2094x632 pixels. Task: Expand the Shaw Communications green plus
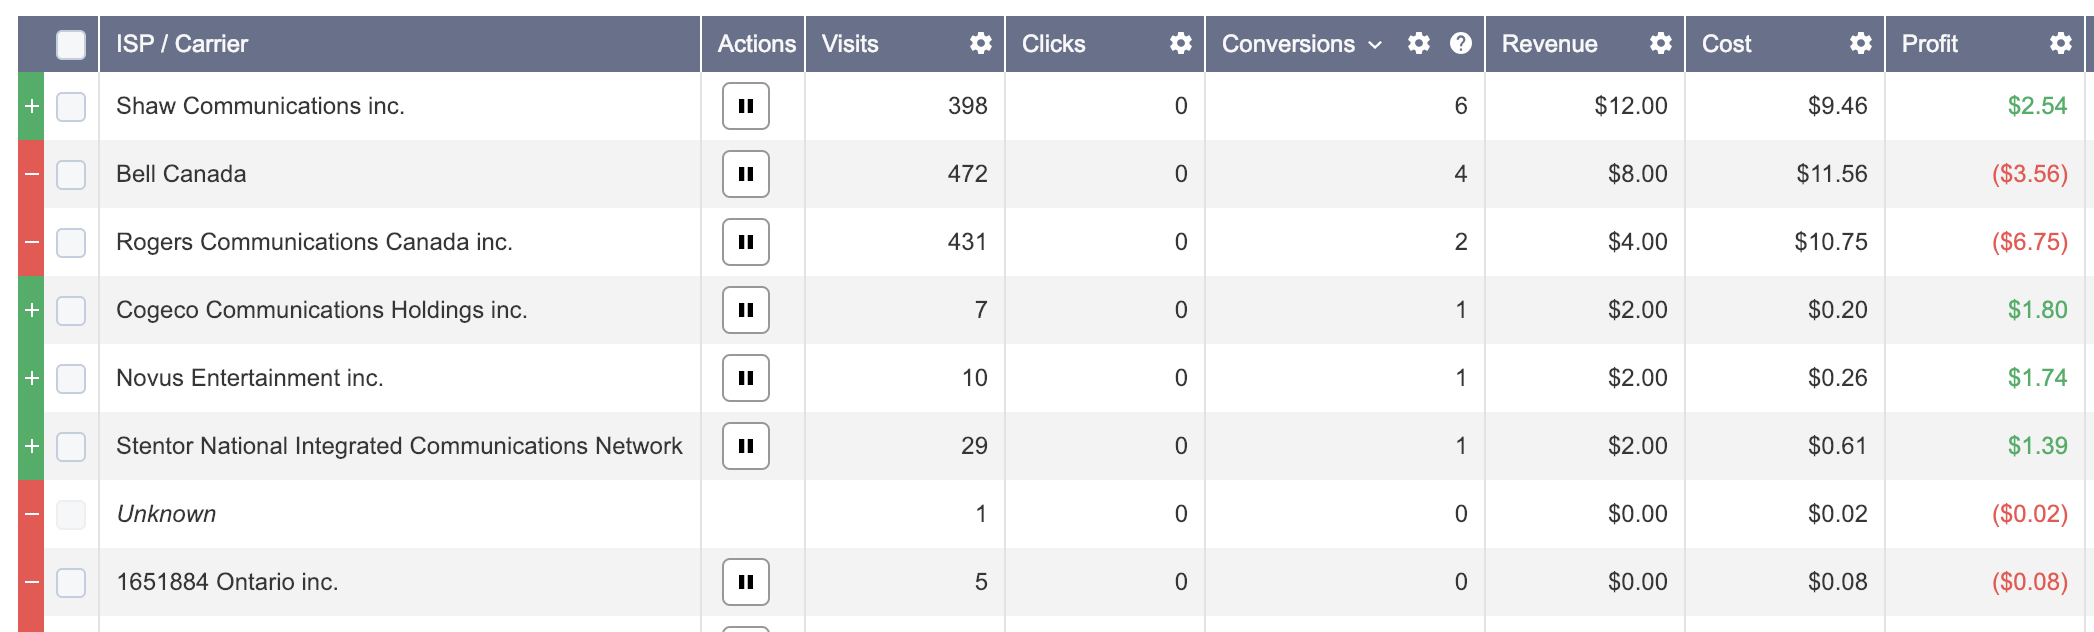(x=31, y=106)
